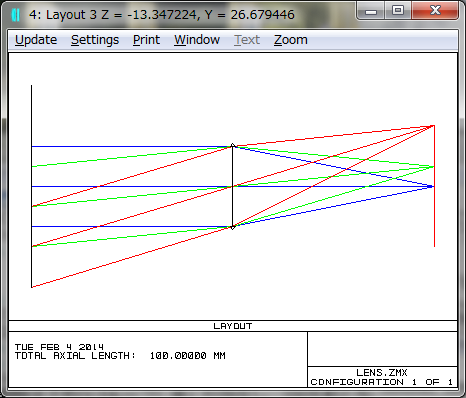Screen dimensions: 466x398
Task: Close the Layout window
Action: click(435, 11)
